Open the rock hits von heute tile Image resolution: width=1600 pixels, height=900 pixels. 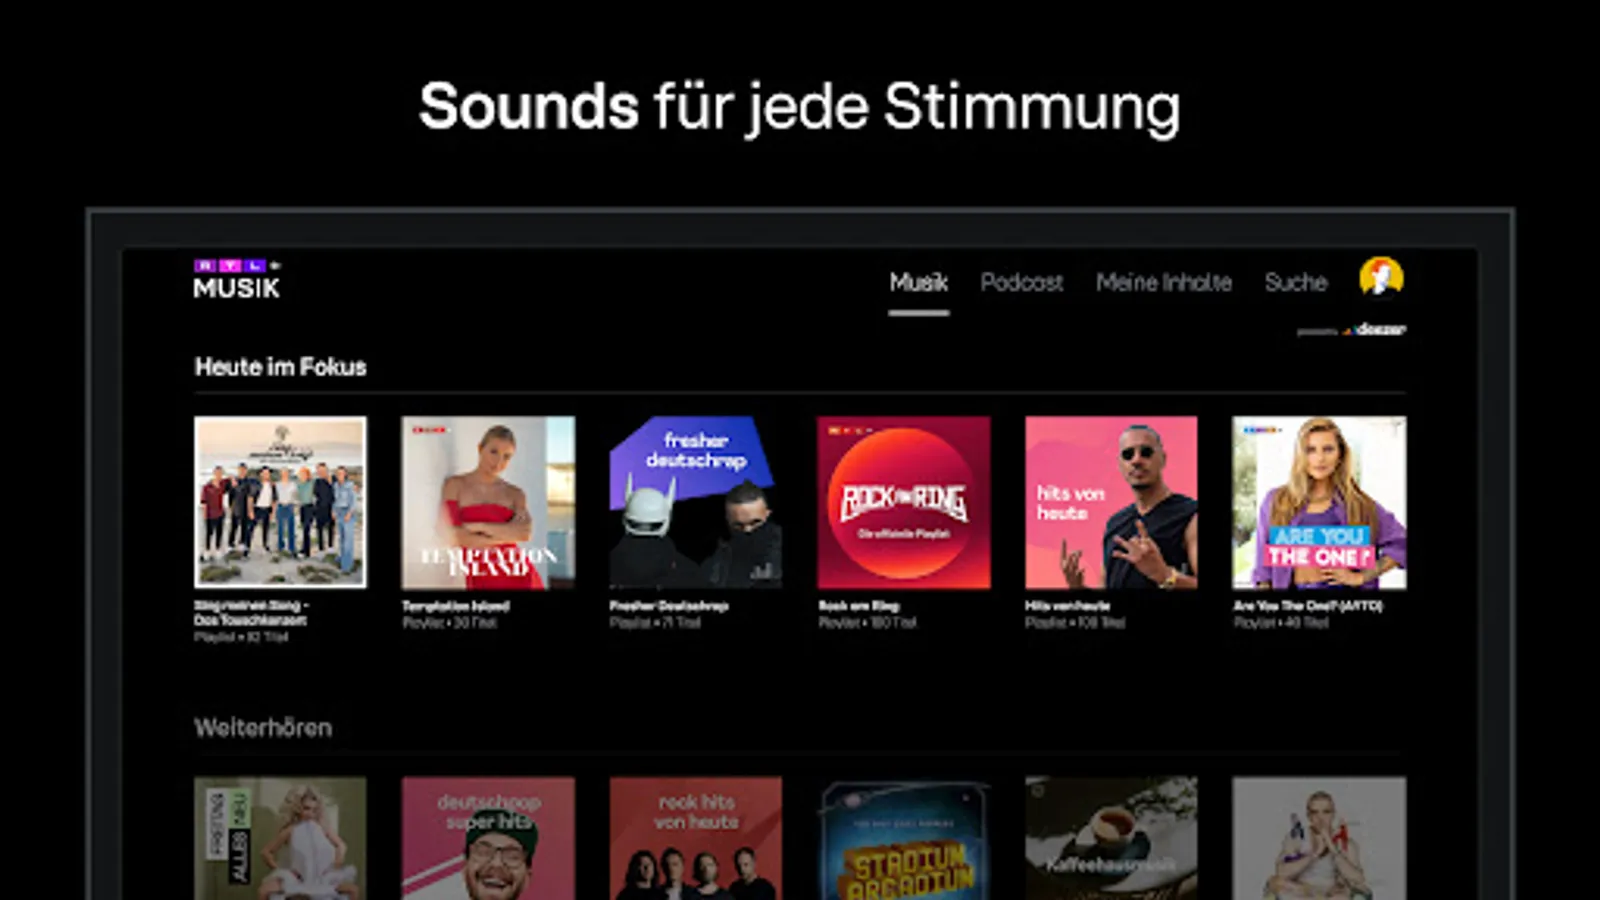tap(696, 838)
